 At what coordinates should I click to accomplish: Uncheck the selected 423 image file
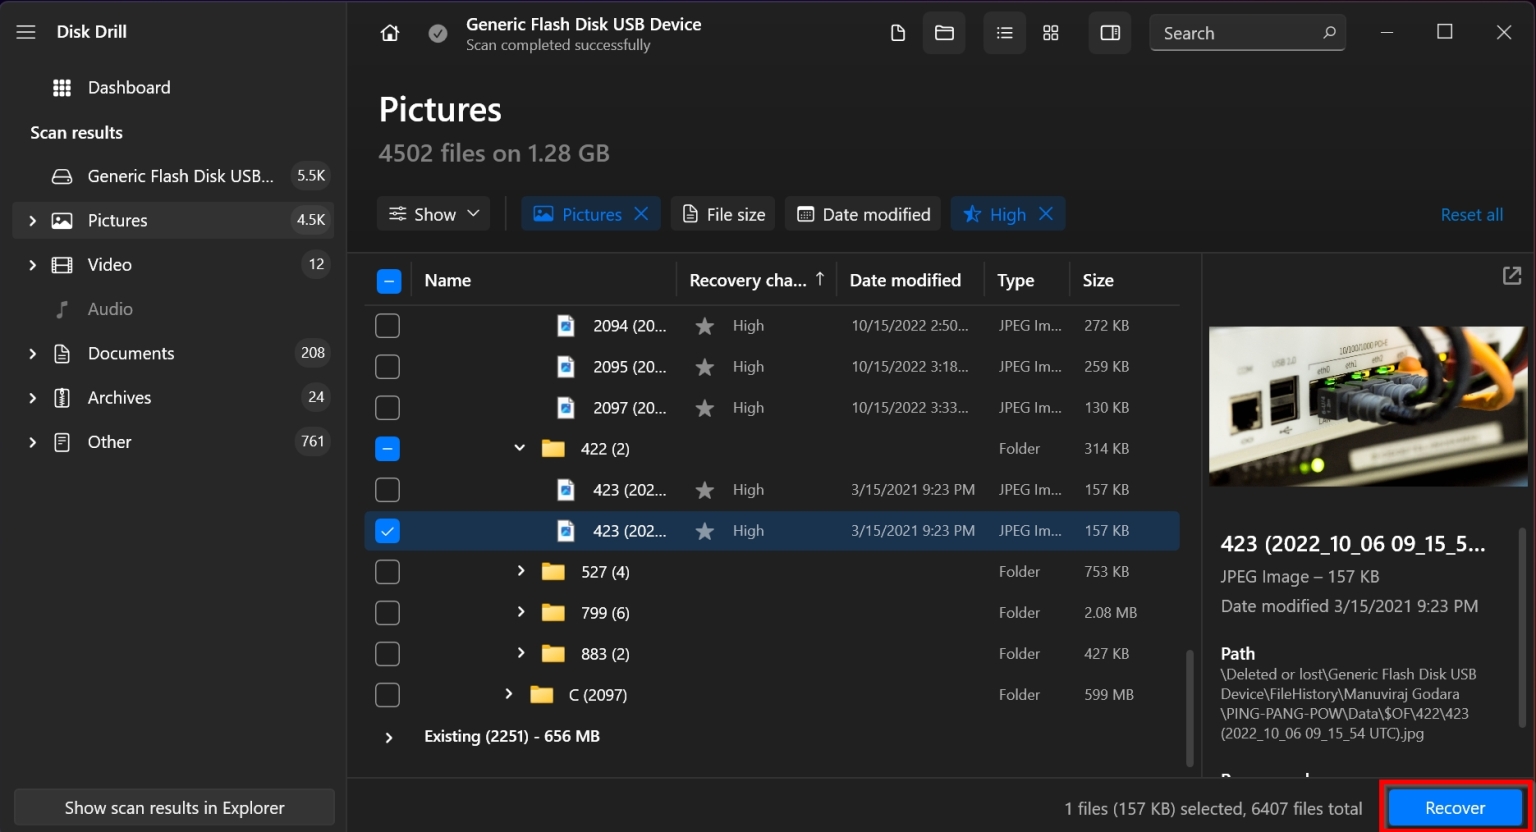pos(387,530)
